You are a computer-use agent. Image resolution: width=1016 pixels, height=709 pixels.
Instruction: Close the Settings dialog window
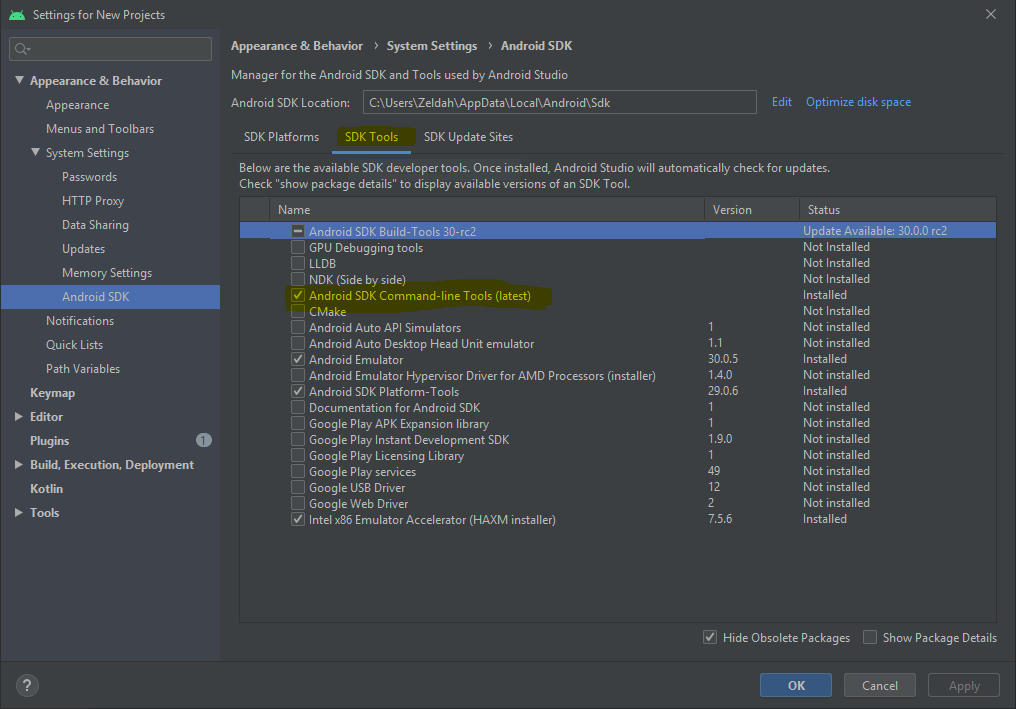(991, 14)
